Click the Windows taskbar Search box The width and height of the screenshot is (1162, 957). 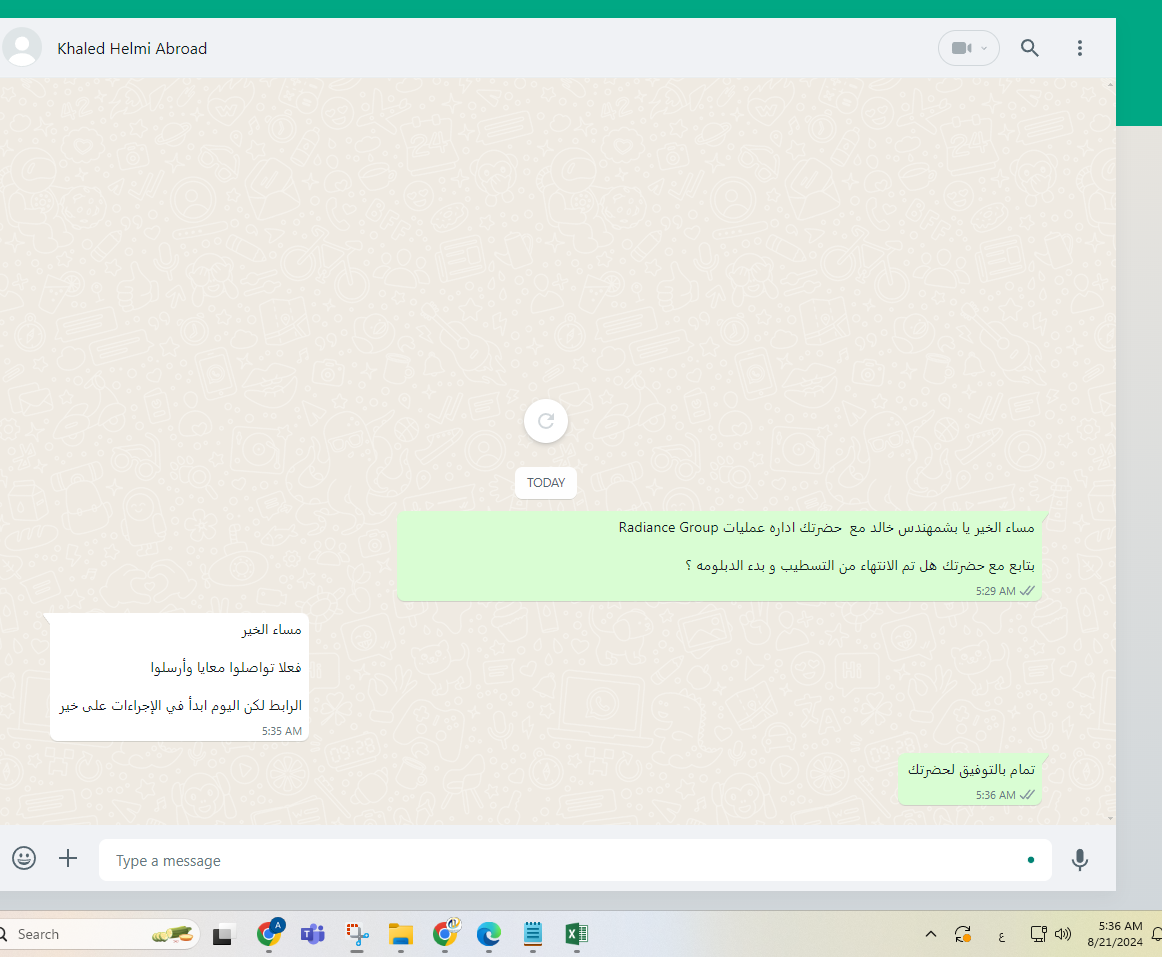[x=99, y=934]
